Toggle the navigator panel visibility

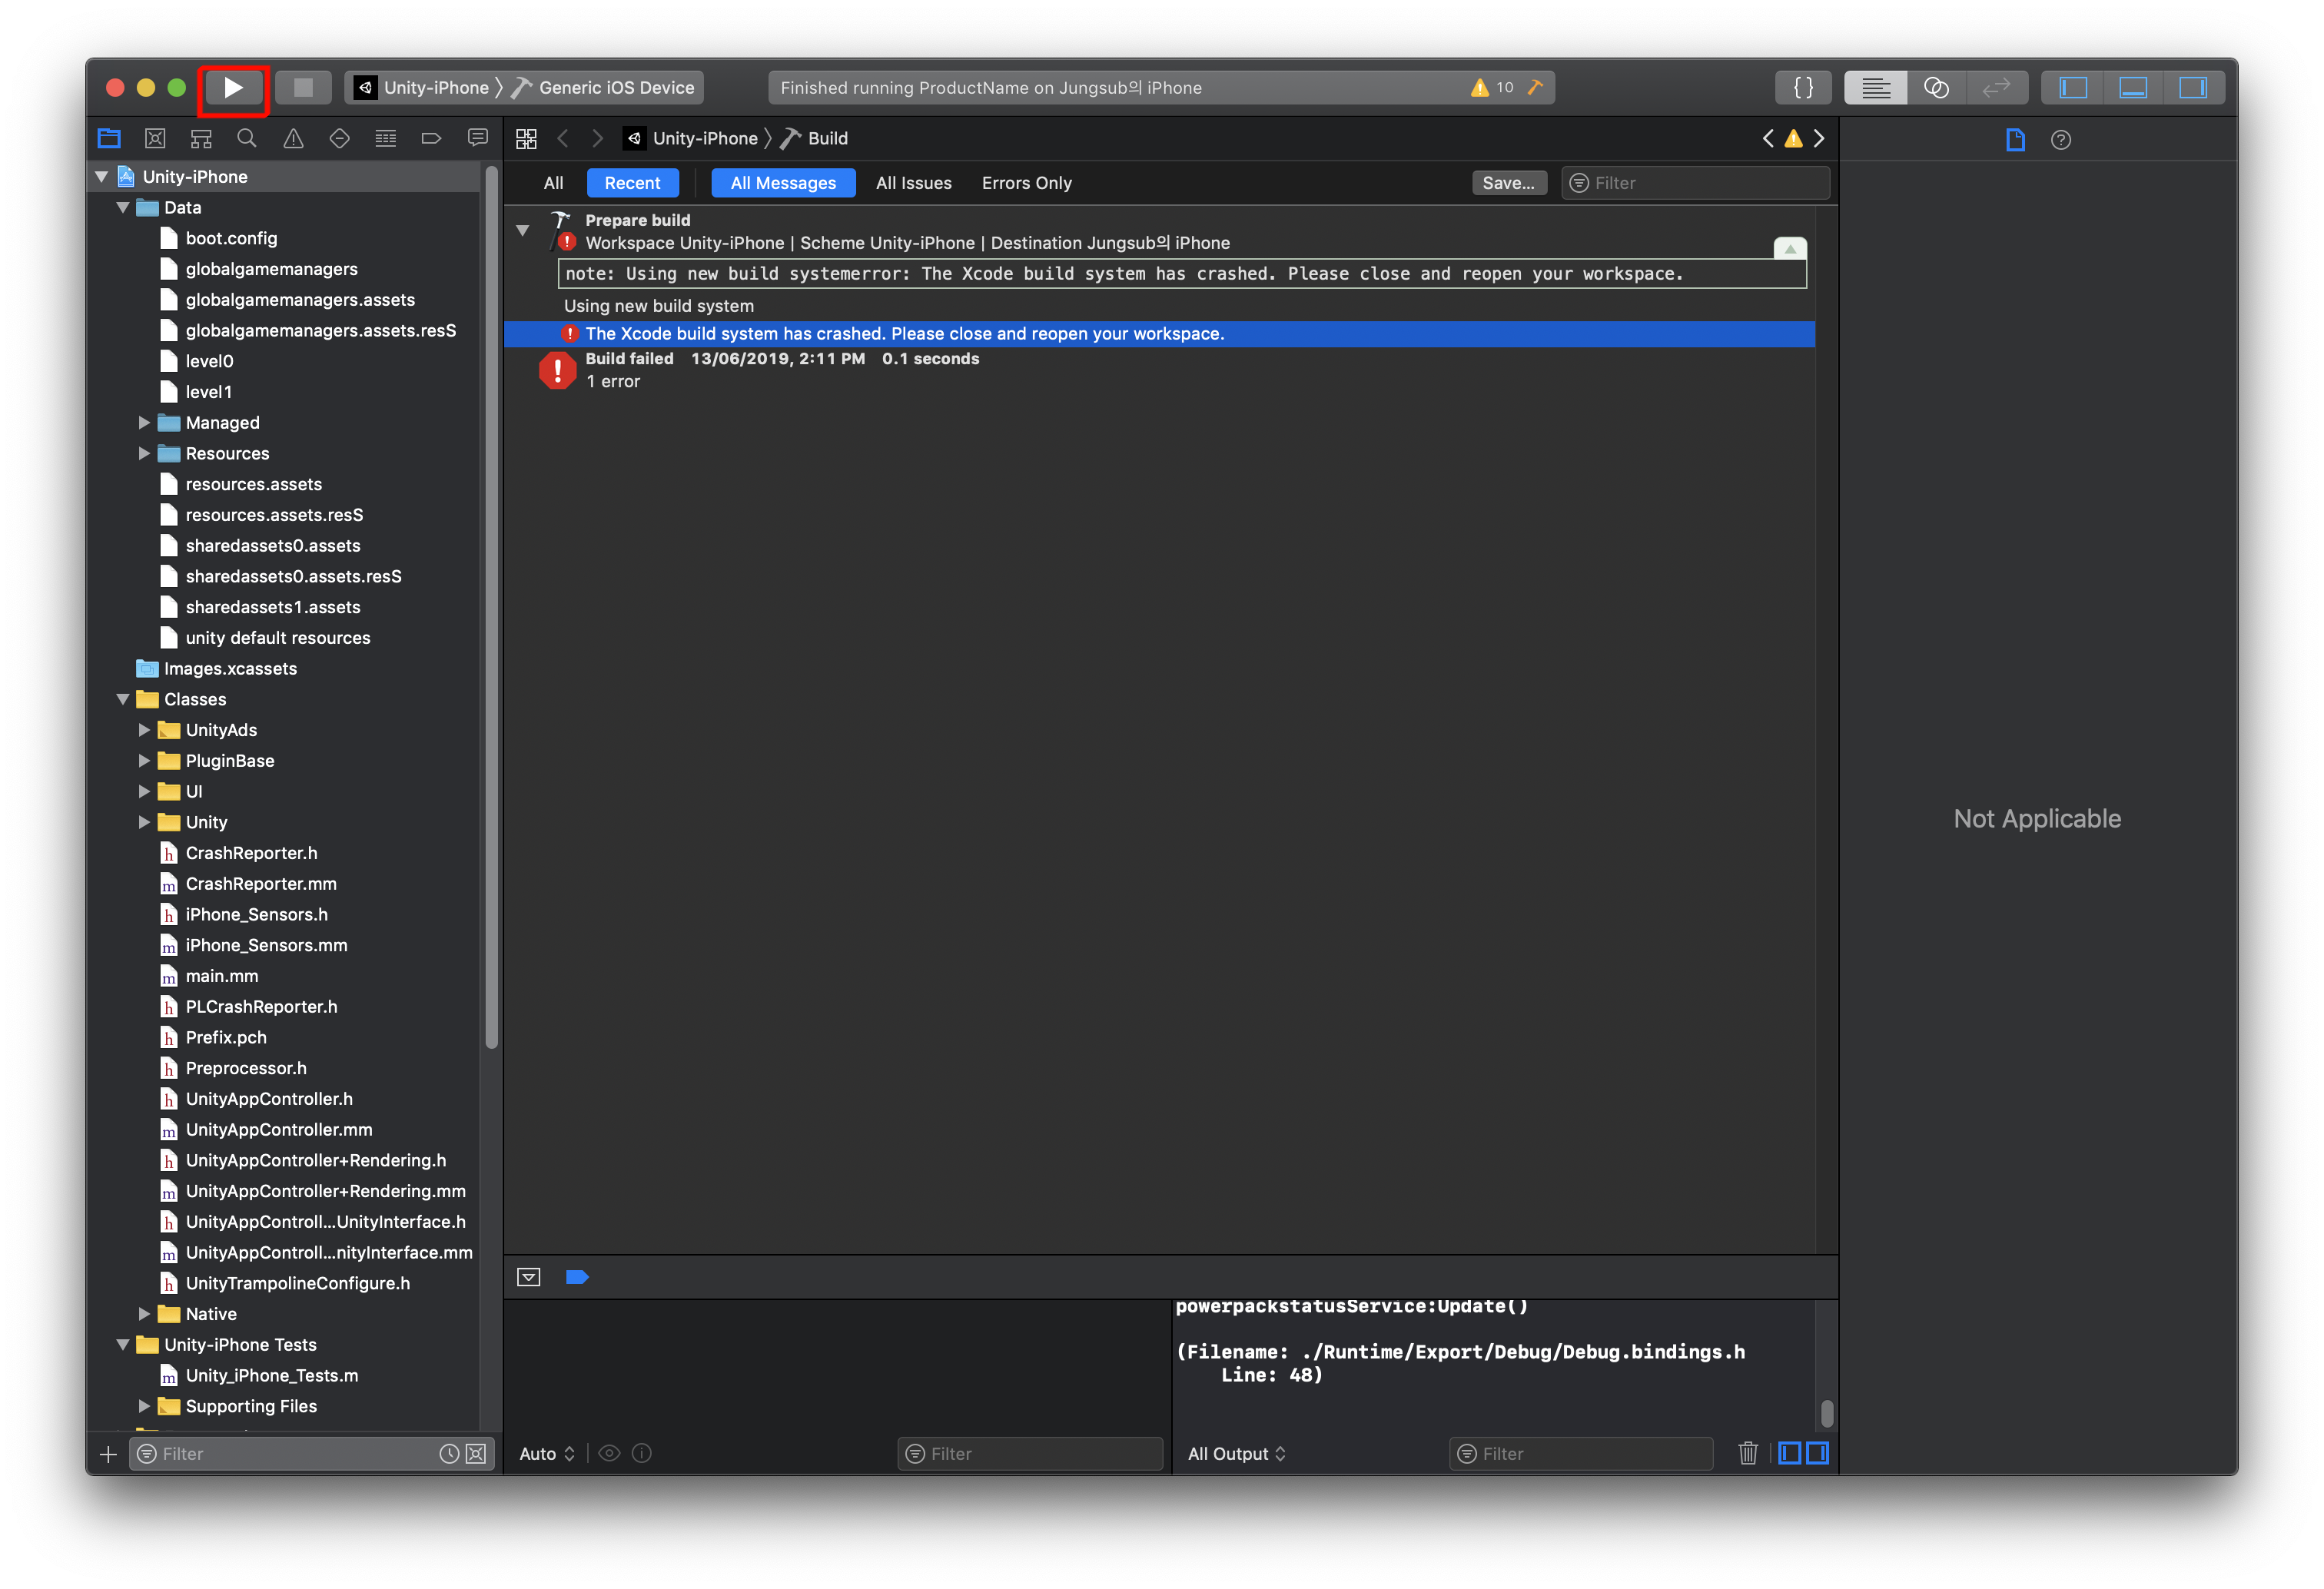click(x=2073, y=88)
